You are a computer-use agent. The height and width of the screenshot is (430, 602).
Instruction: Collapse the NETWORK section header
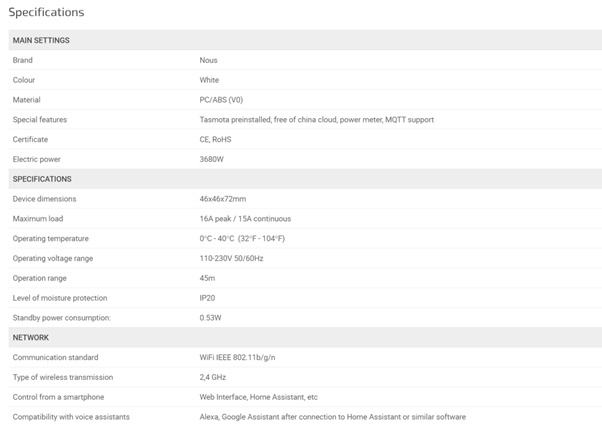coord(31,337)
